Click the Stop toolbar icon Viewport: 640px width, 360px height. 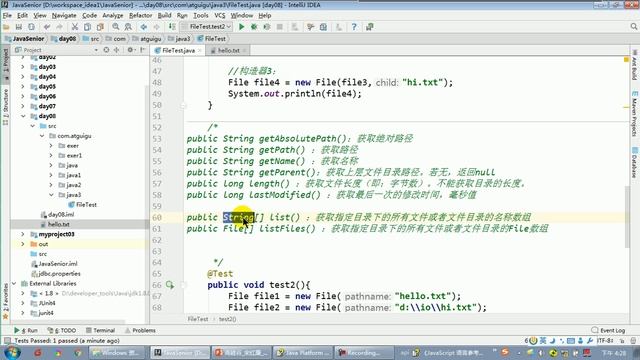[280, 27]
